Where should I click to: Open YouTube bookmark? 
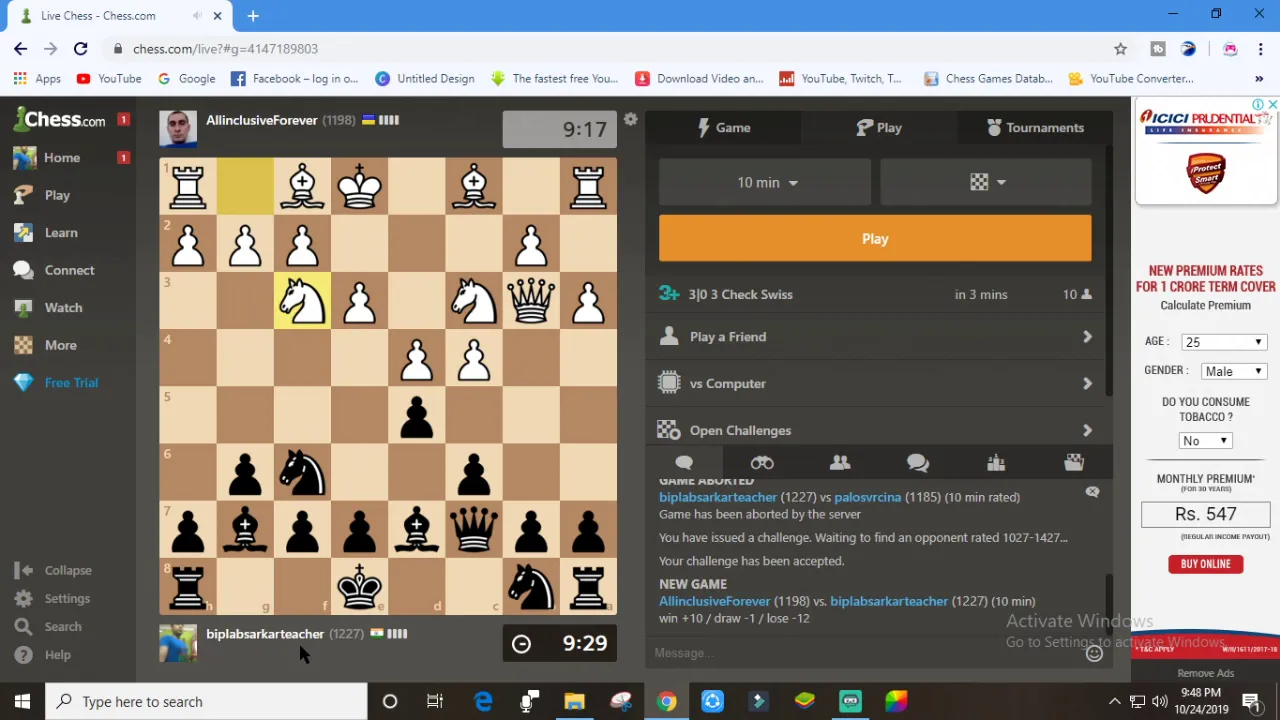[109, 78]
